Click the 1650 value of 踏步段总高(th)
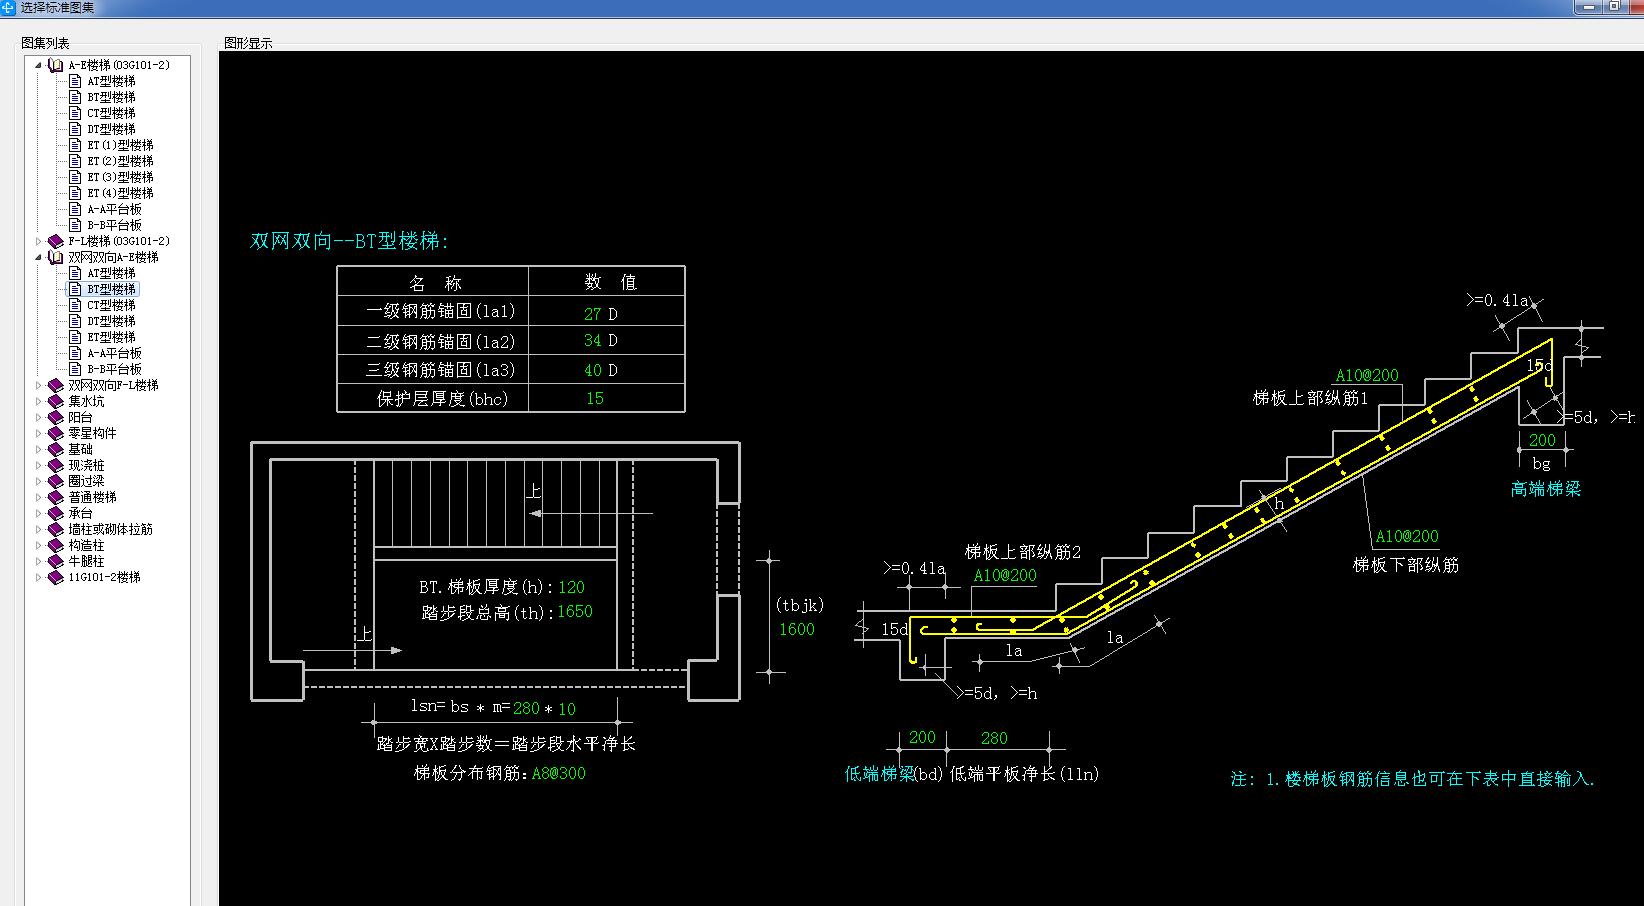 575,611
